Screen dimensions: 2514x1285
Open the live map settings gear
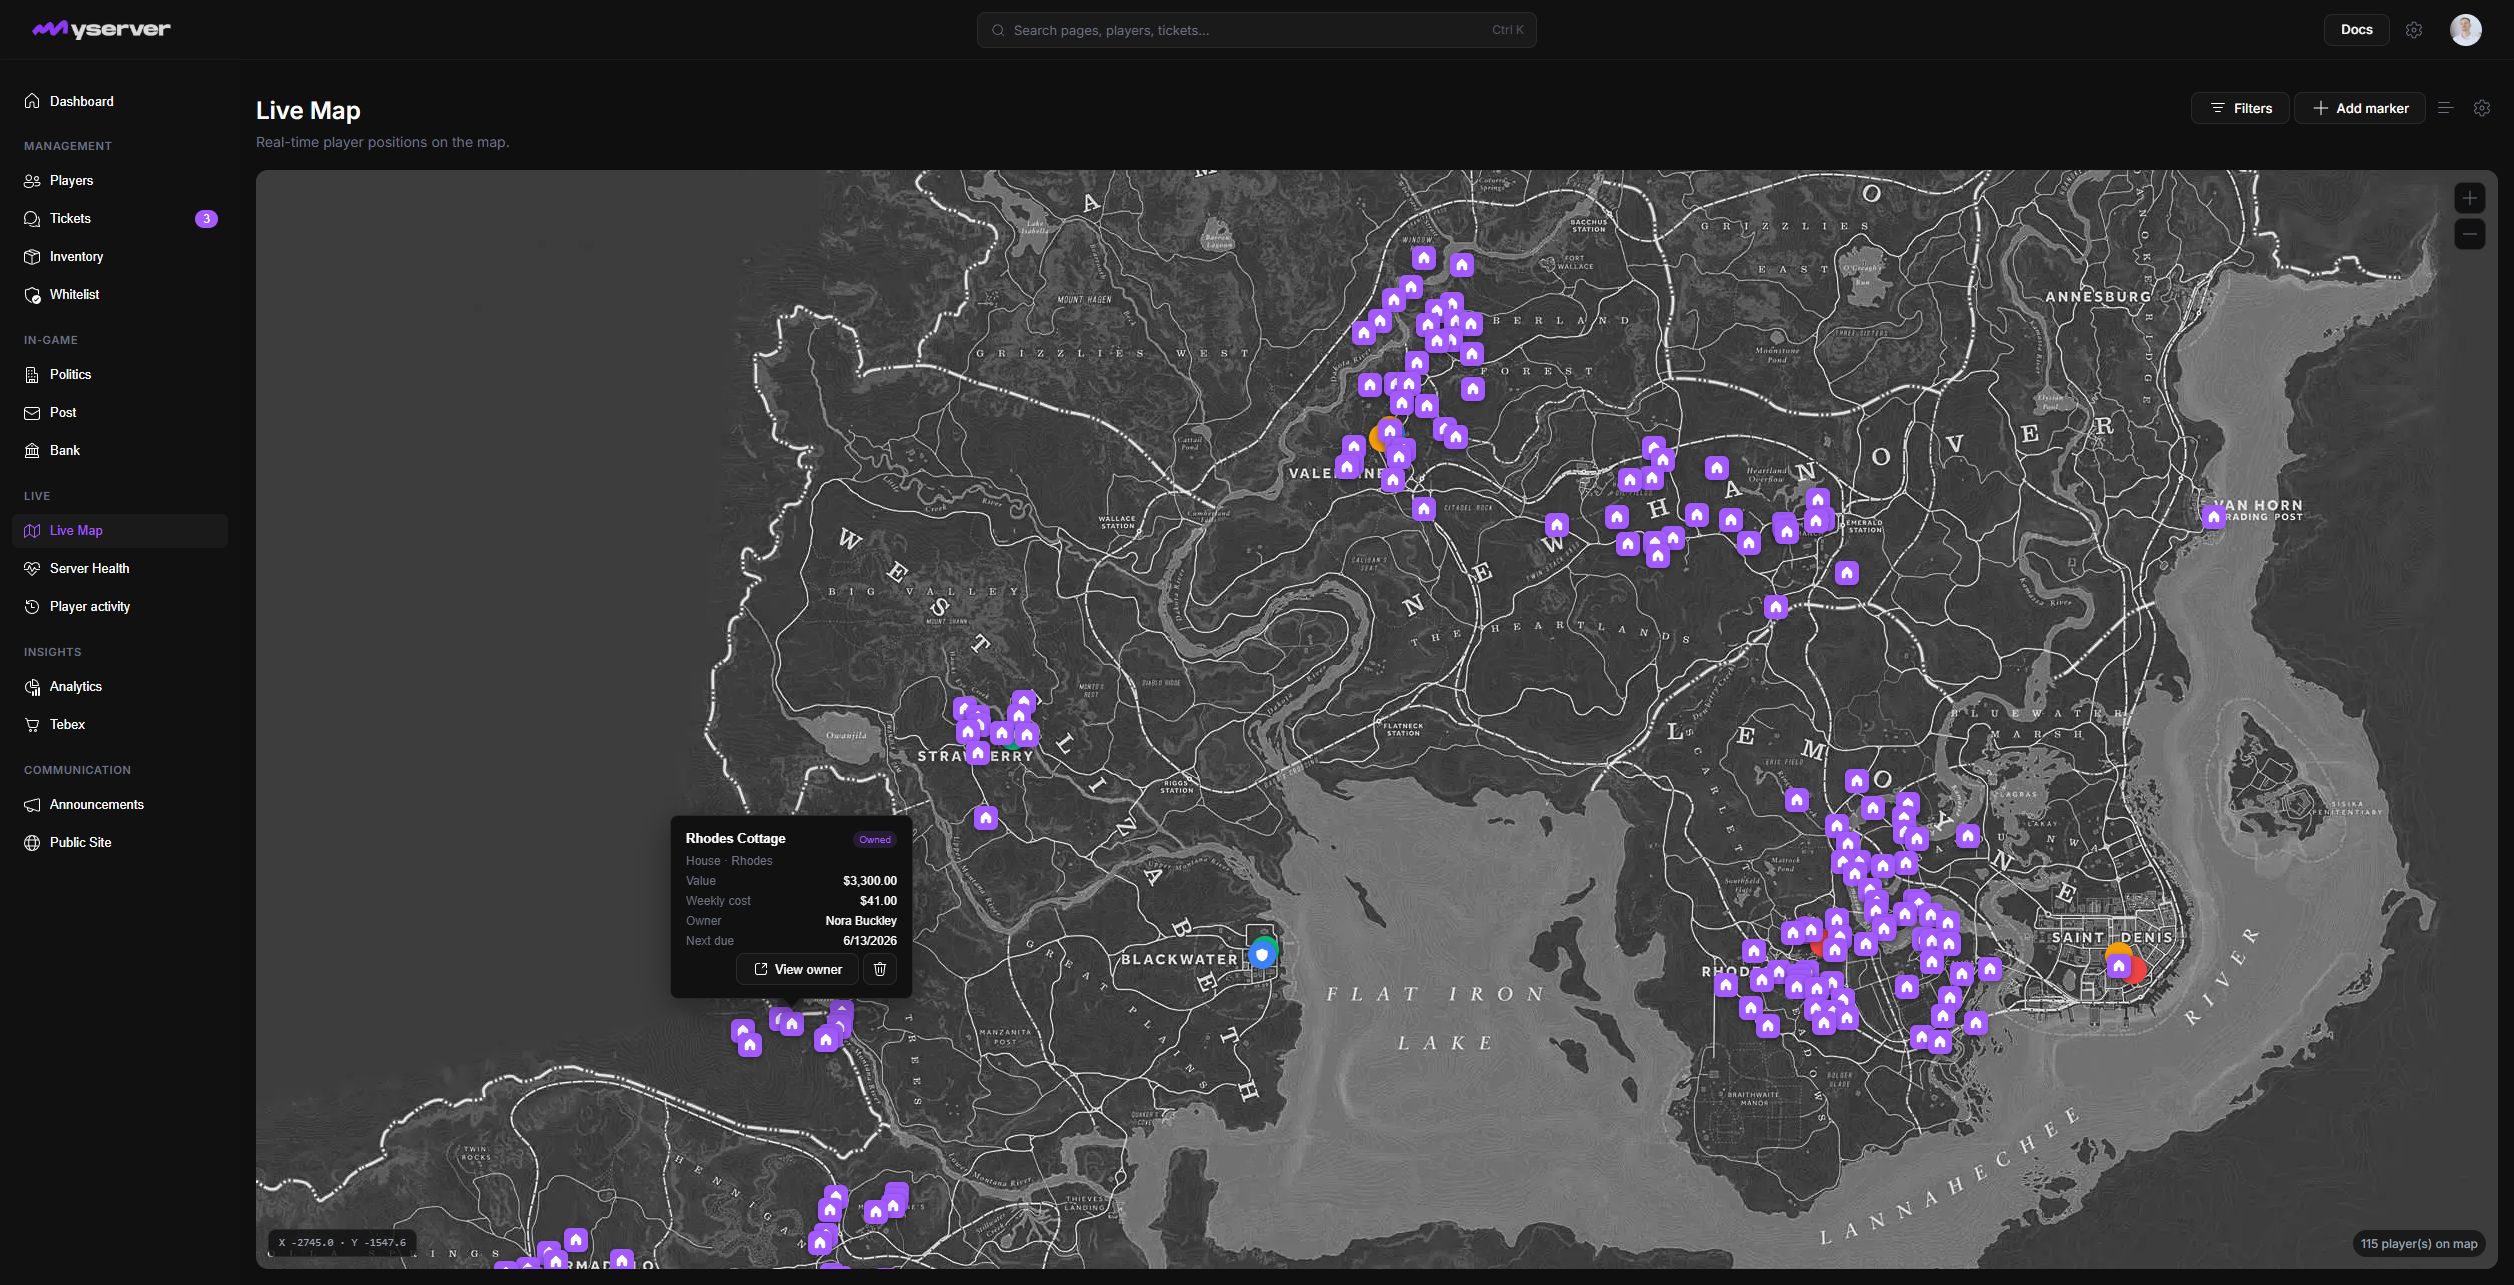[2481, 108]
